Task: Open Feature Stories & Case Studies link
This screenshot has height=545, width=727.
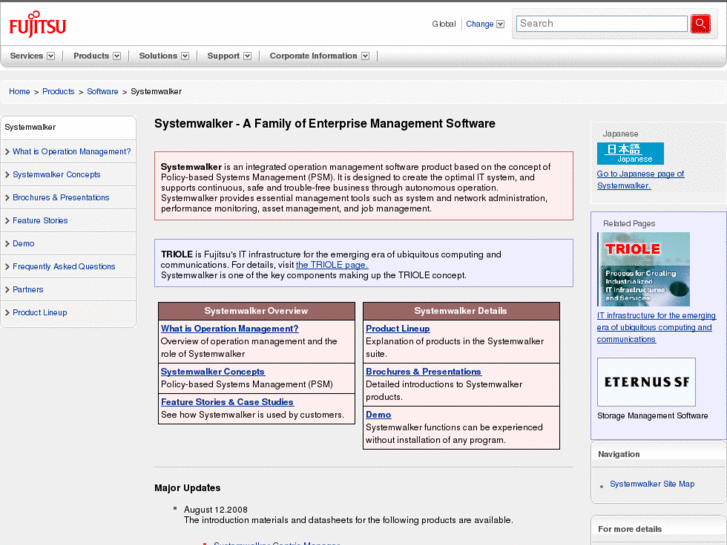Action: (x=227, y=402)
